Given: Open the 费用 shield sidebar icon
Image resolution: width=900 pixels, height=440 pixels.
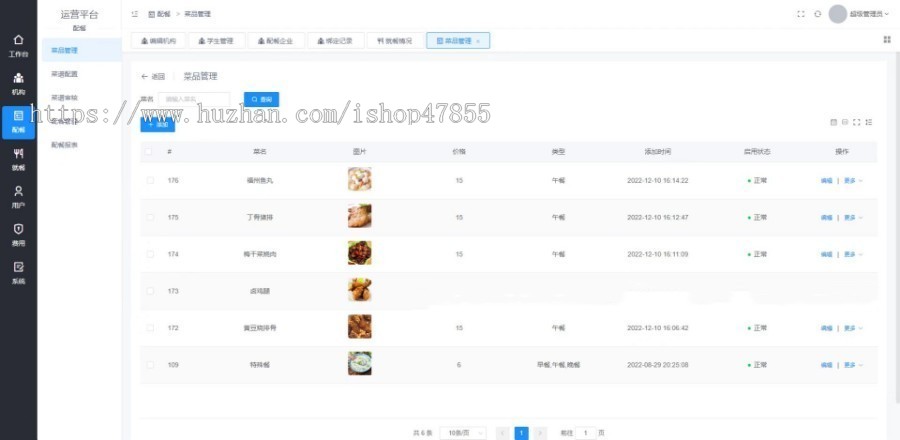Looking at the screenshot, I should [18, 229].
